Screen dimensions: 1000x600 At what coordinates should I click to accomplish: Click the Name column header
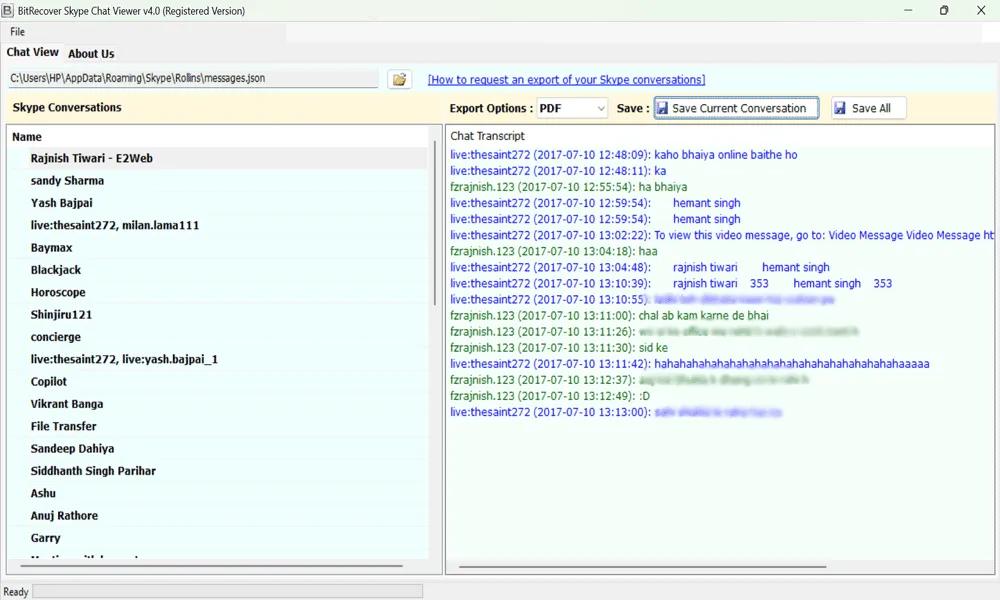pyautogui.click(x=28, y=137)
